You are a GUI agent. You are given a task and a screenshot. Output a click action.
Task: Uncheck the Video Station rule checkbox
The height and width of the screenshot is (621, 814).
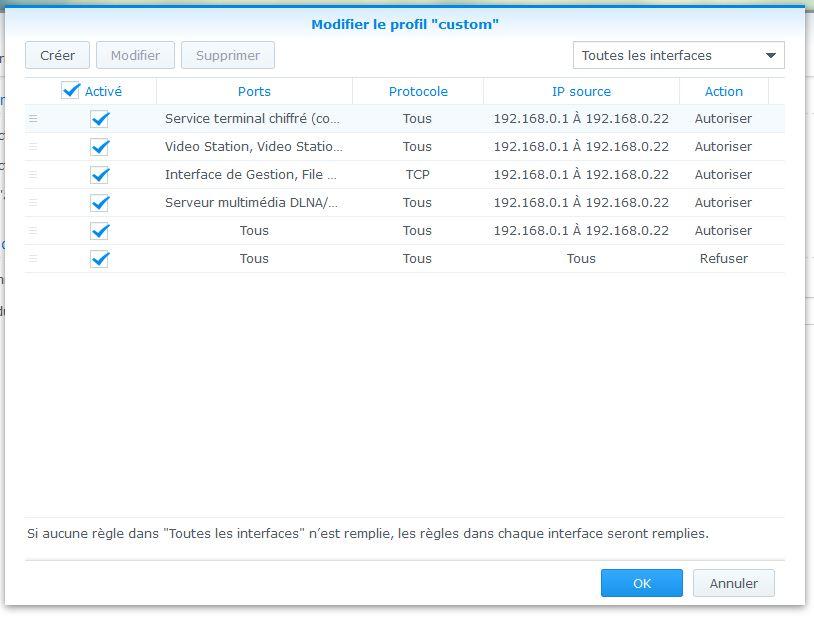[99, 147]
